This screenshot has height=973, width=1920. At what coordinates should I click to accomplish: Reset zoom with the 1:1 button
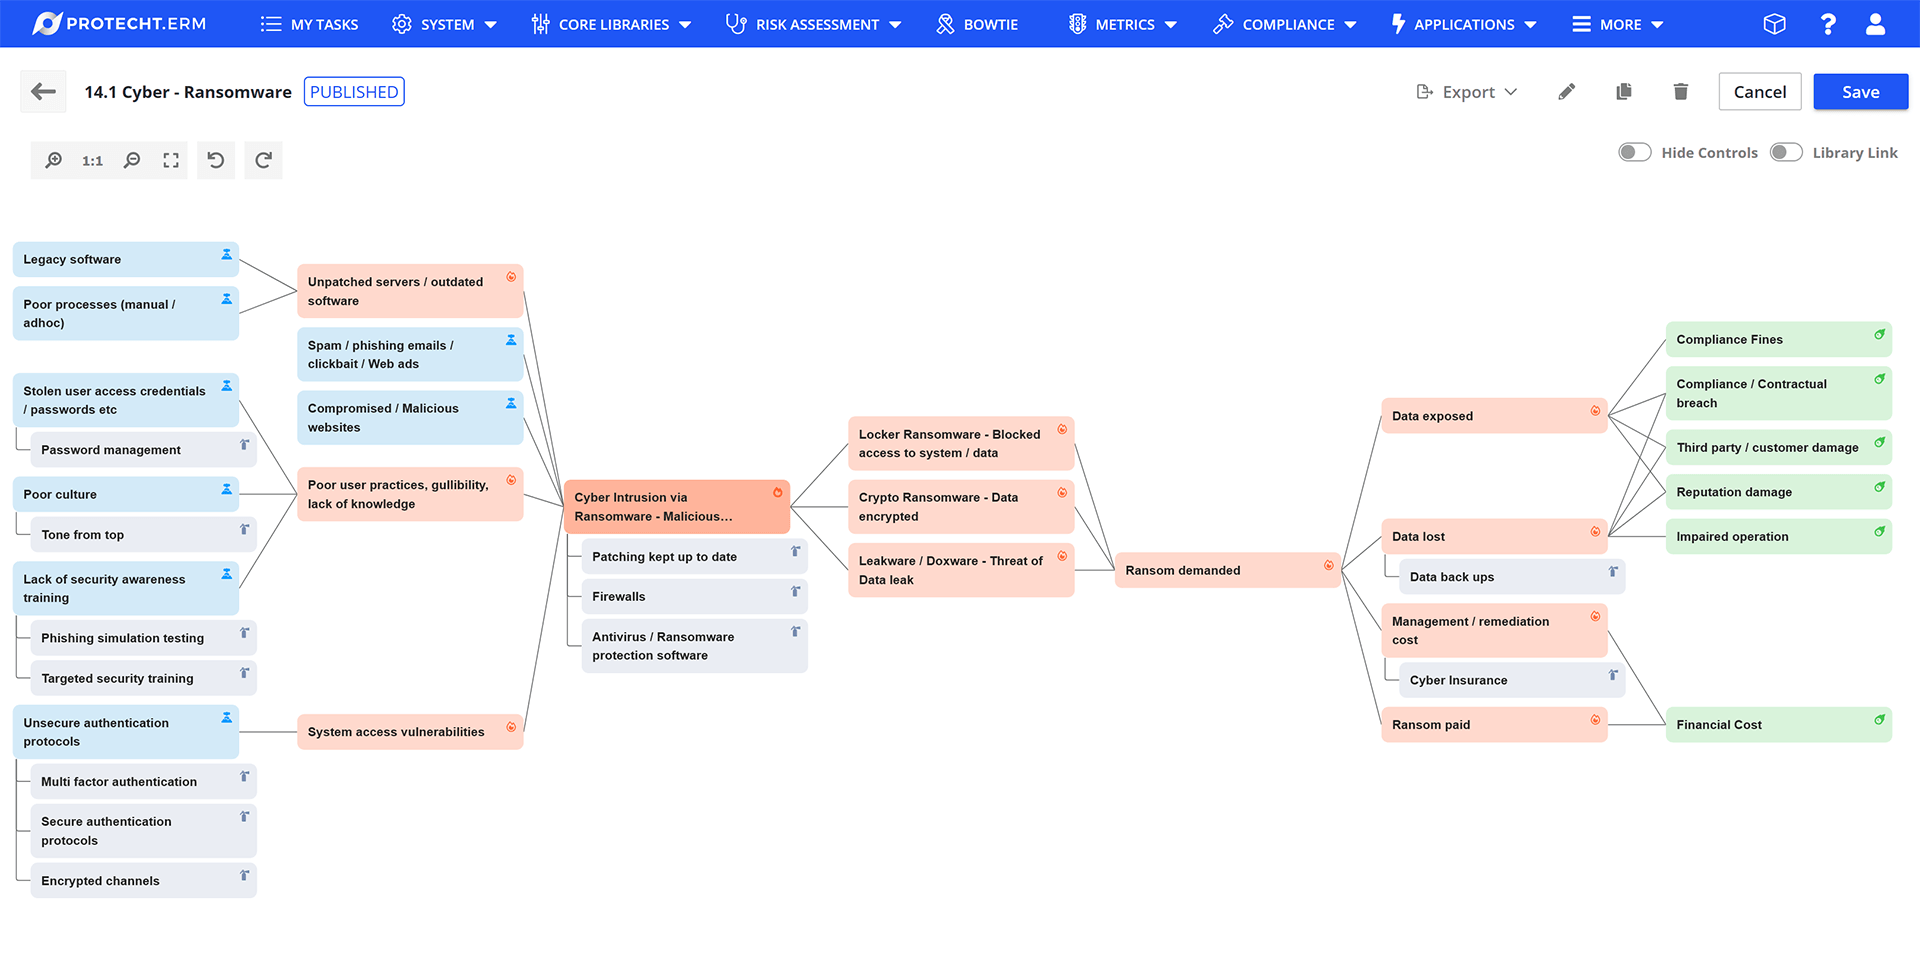point(93,160)
